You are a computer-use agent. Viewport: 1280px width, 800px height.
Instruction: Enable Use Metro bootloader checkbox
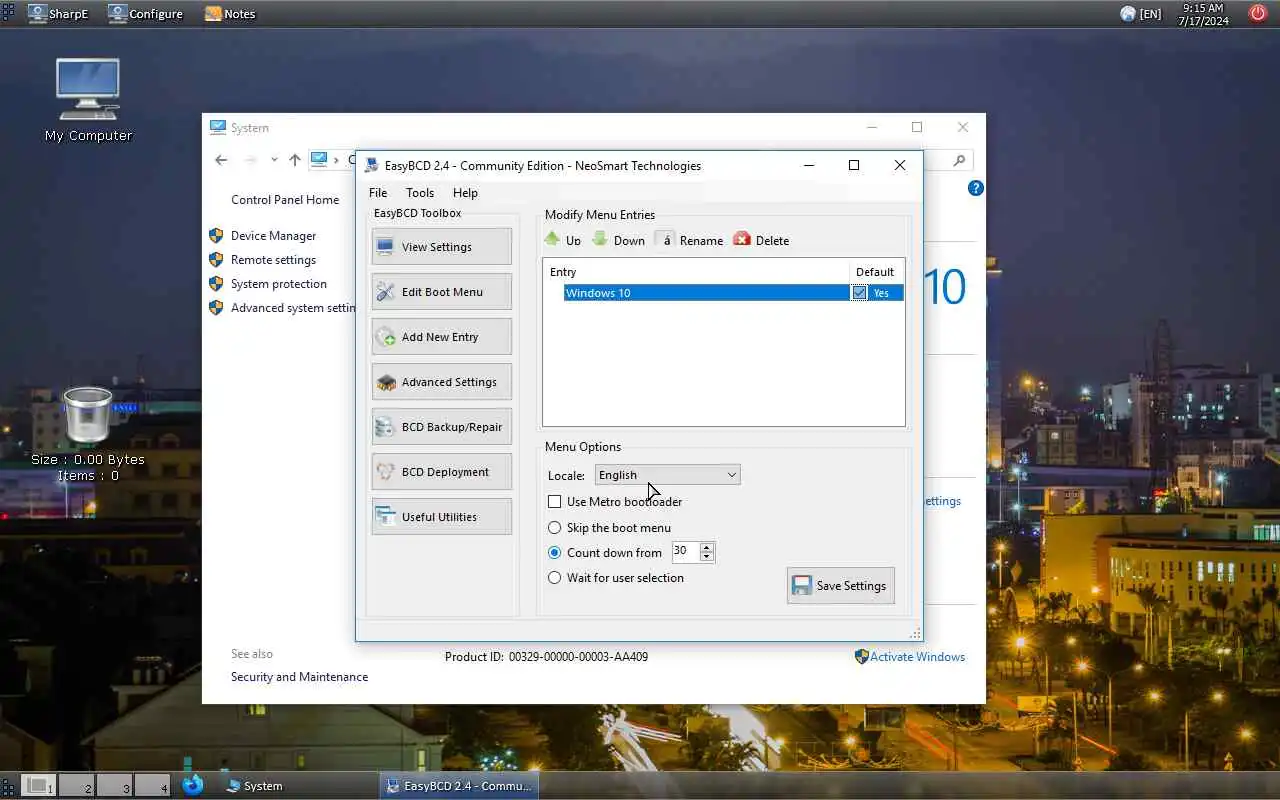[554, 502]
